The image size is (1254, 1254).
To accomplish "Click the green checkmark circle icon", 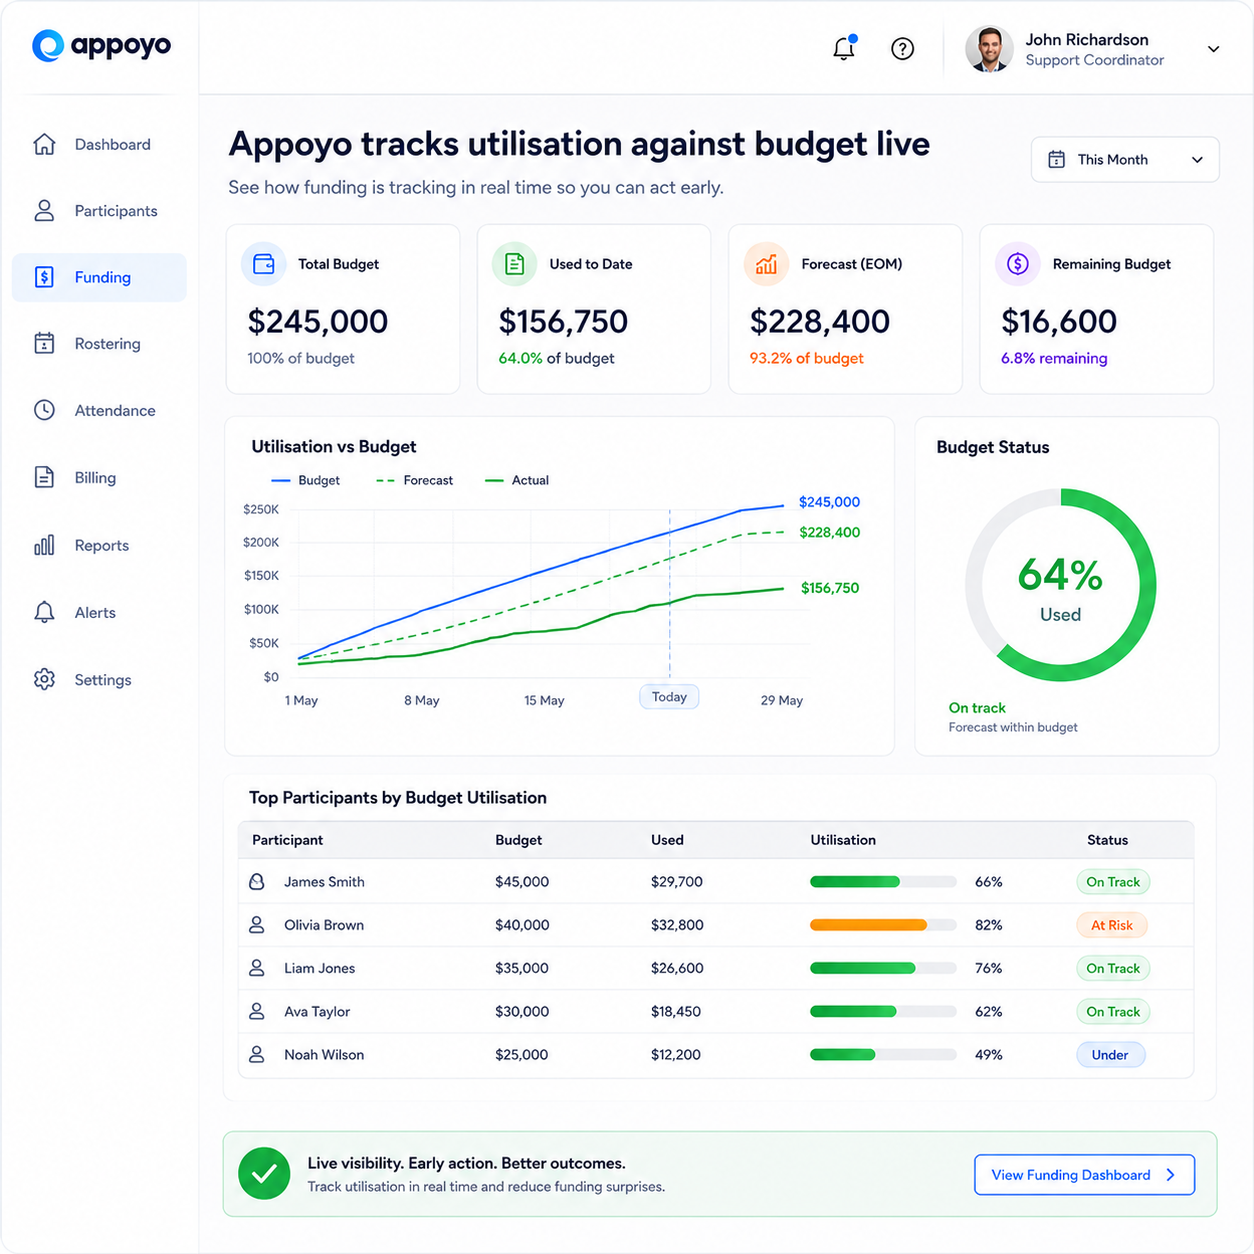I will [264, 1174].
